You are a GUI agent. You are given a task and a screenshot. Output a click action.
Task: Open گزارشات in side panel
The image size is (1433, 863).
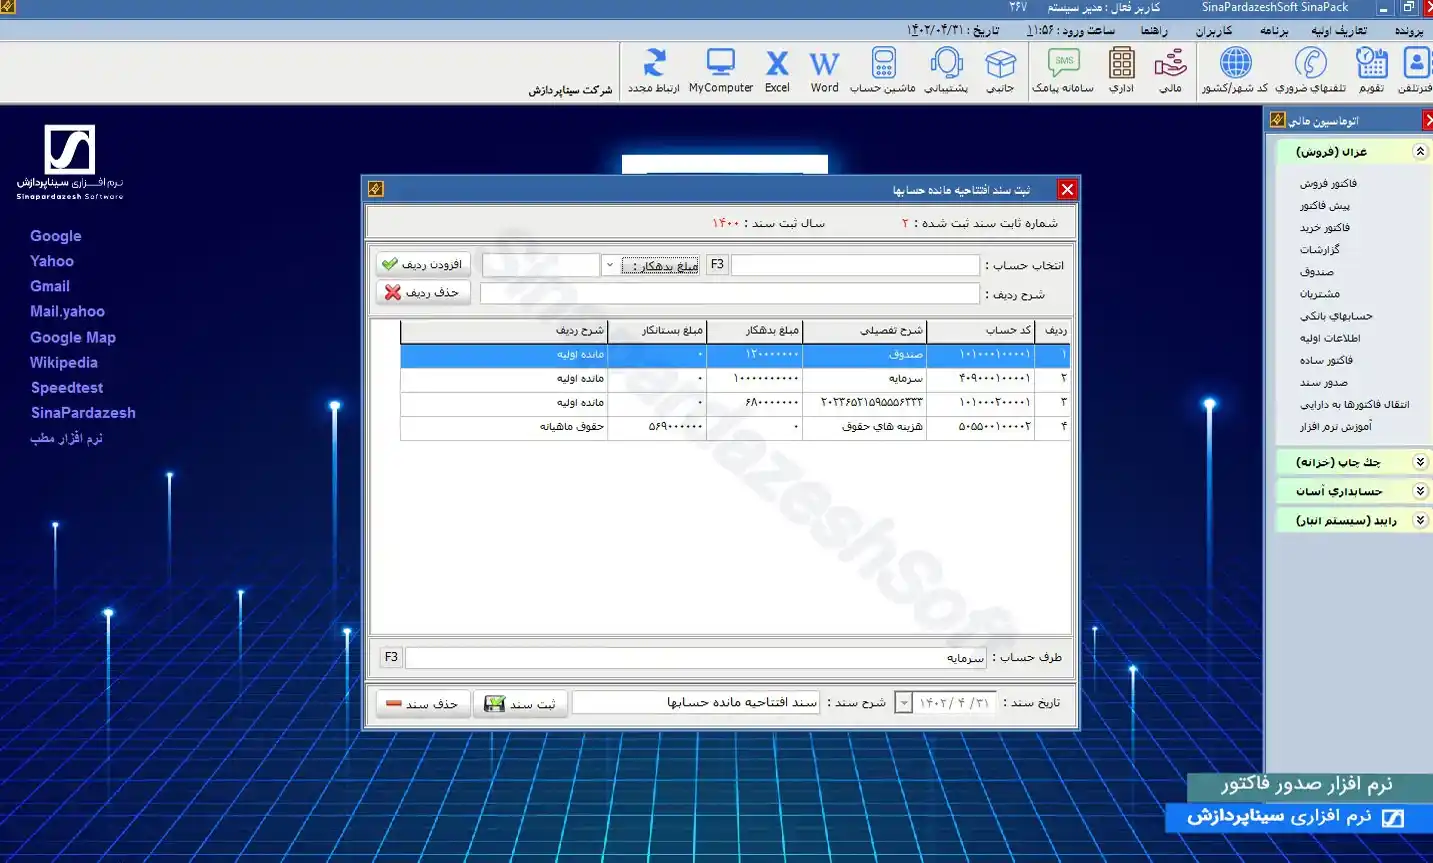pyautogui.click(x=1320, y=249)
